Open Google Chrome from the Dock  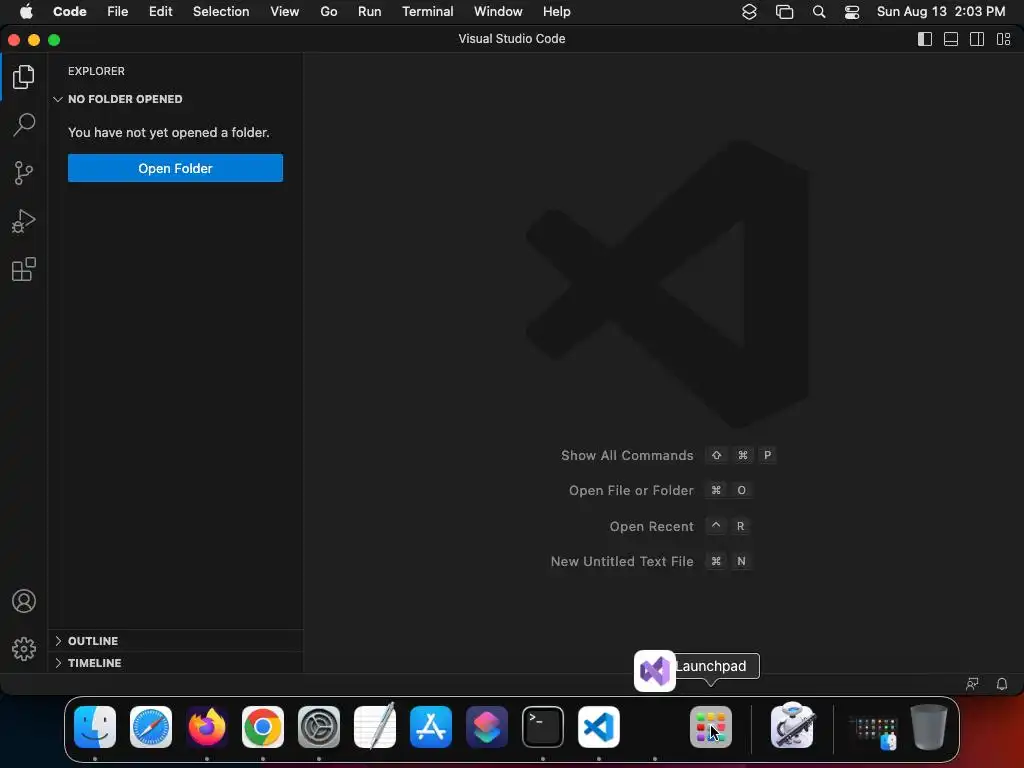[263, 727]
